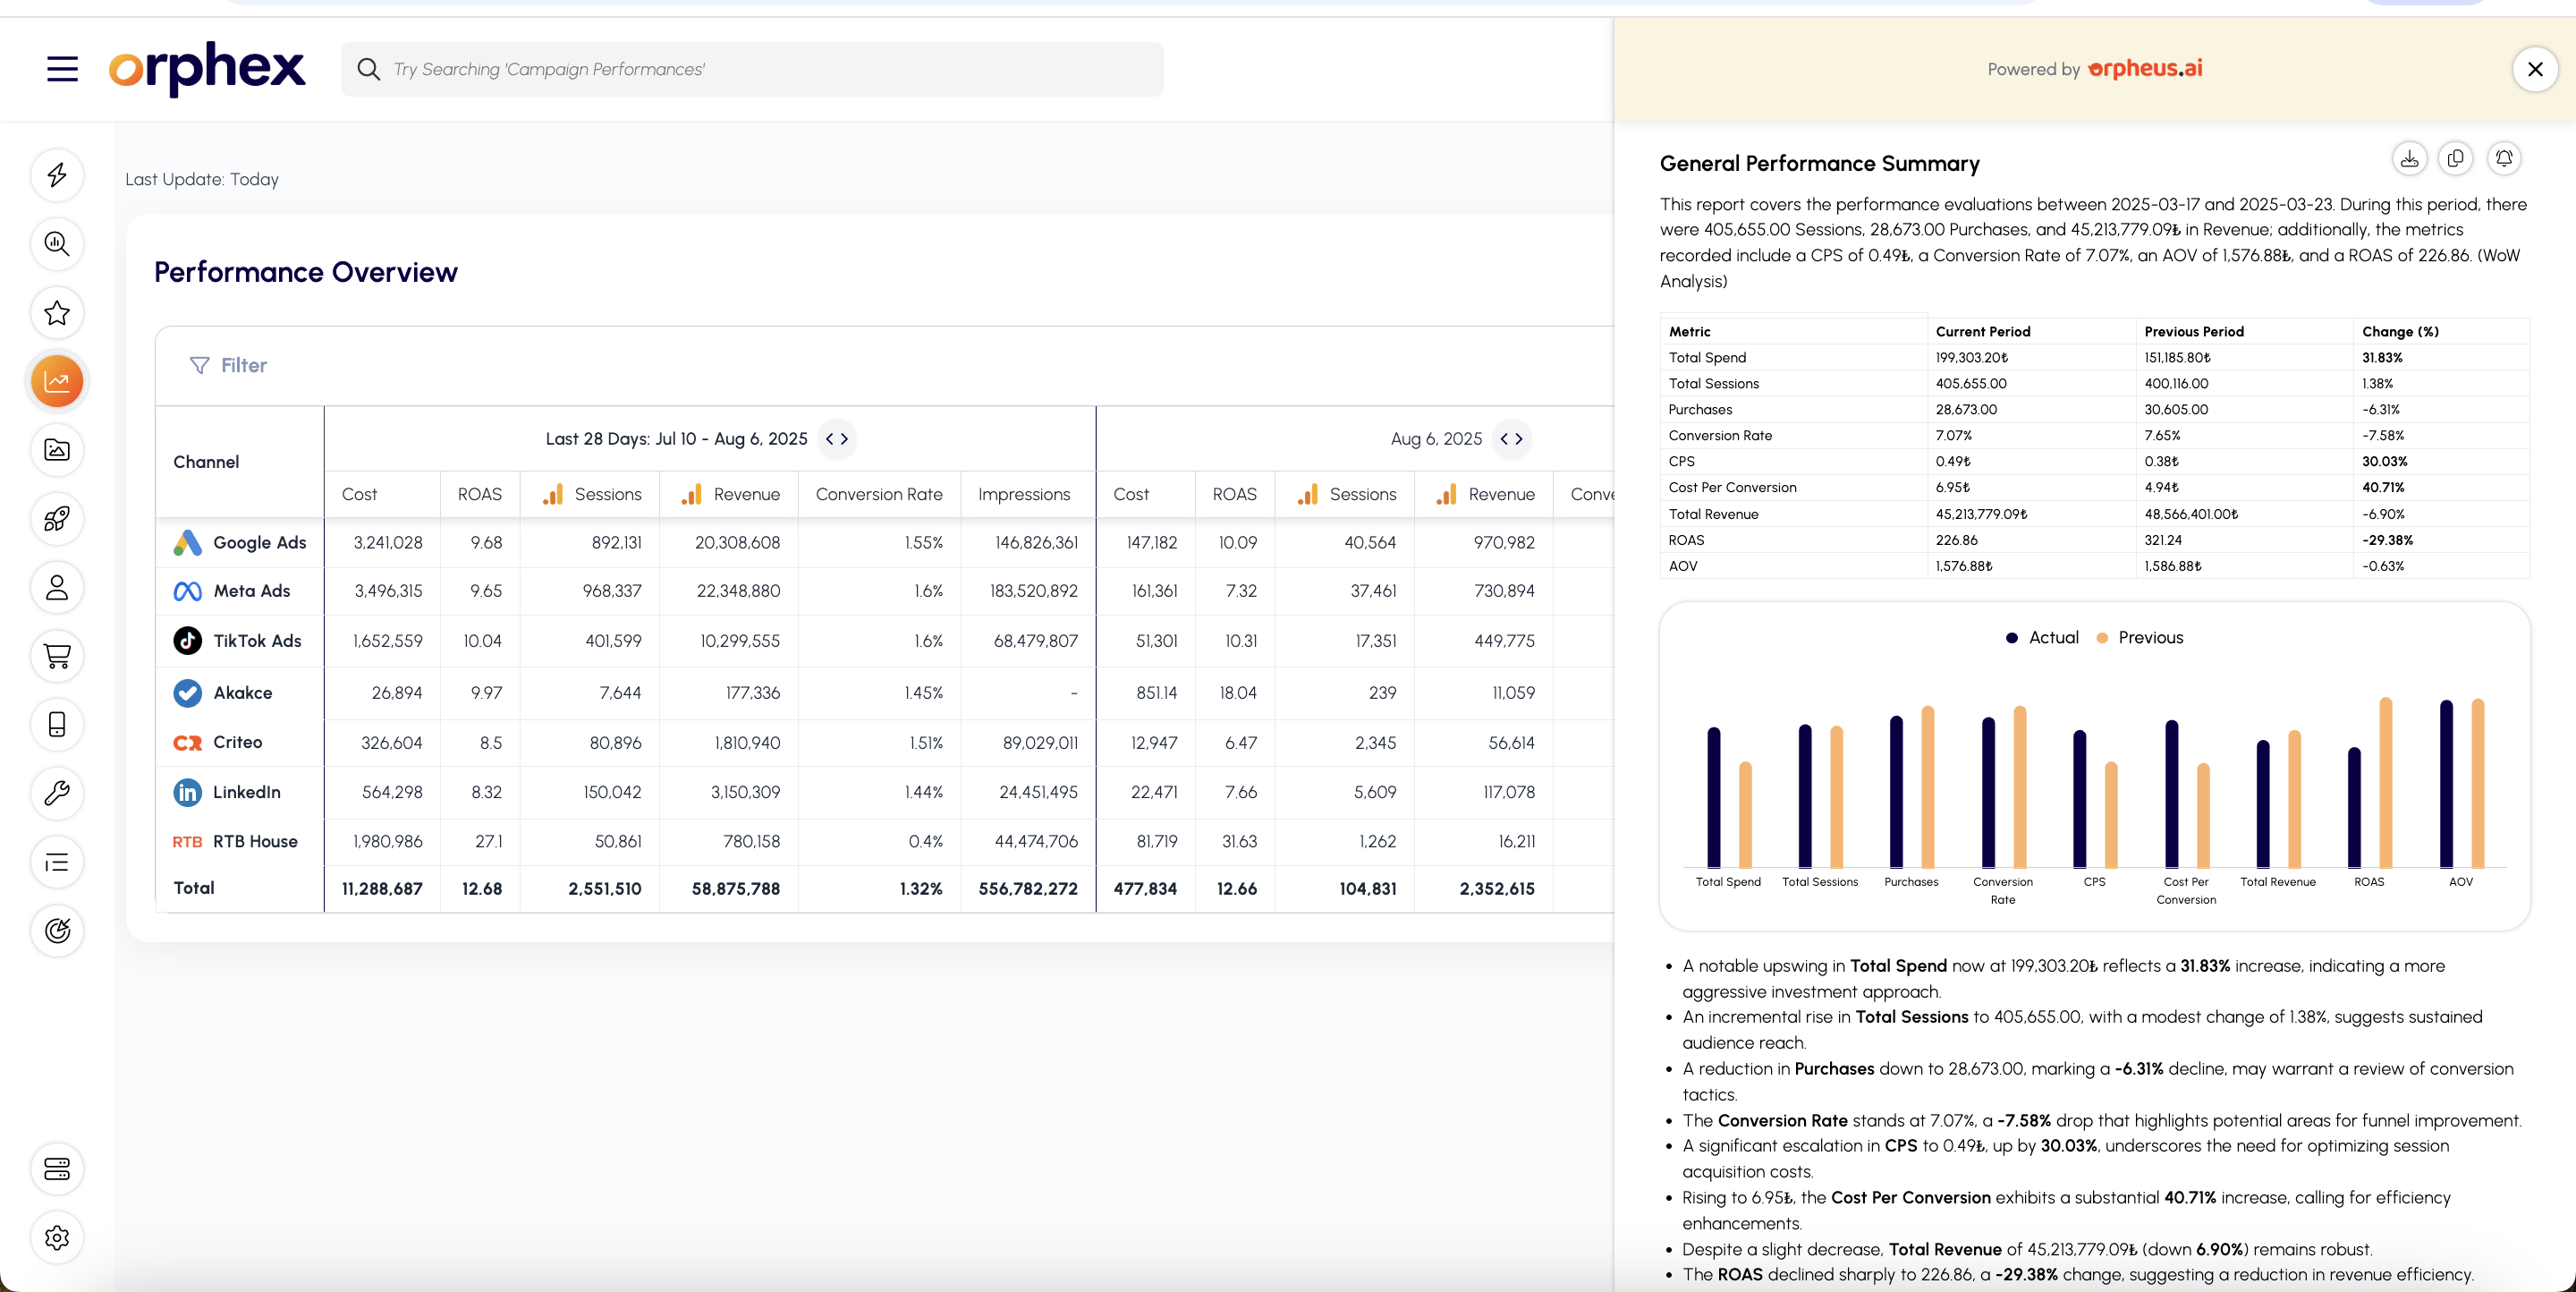Screen dimensions: 2576x1292
Task: Open the Aug 6, 2025 date selector
Action: pyautogui.click(x=1511, y=439)
